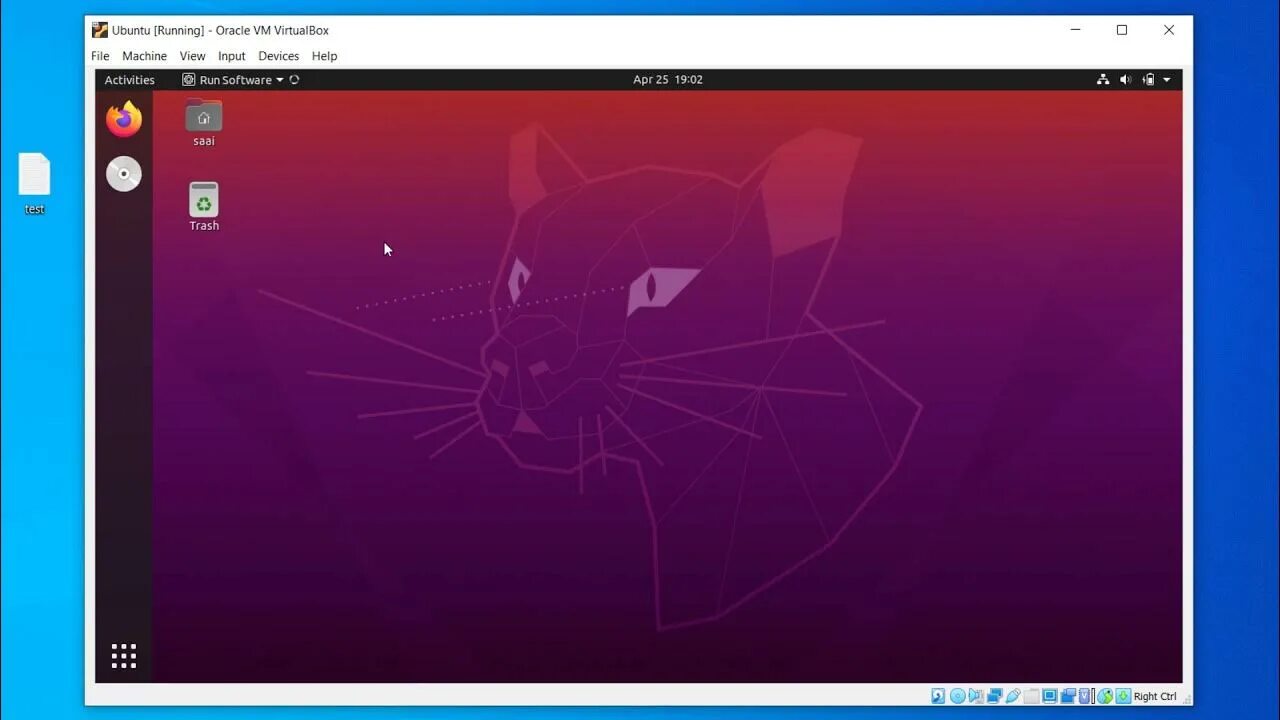Open Firefox from the Ubuntu dock
Screen dimensions: 1280x720
(124, 120)
